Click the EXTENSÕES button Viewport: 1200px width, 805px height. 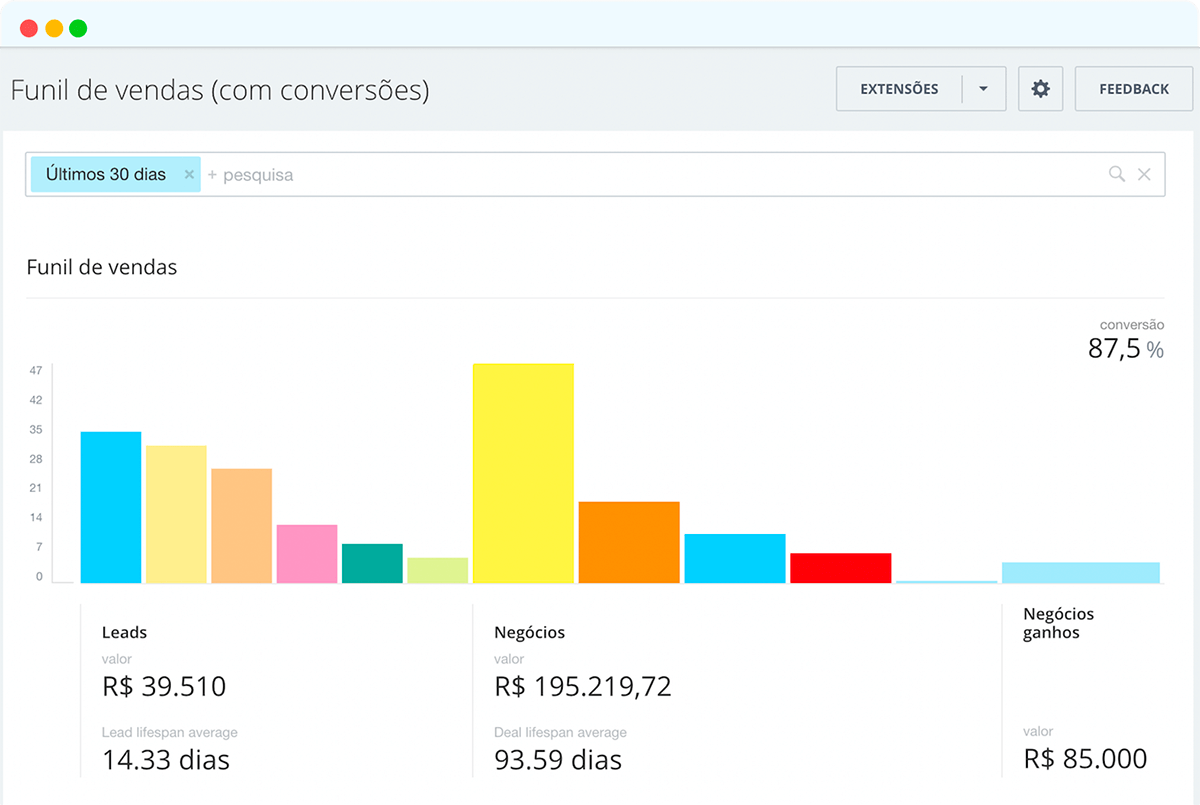tap(899, 89)
